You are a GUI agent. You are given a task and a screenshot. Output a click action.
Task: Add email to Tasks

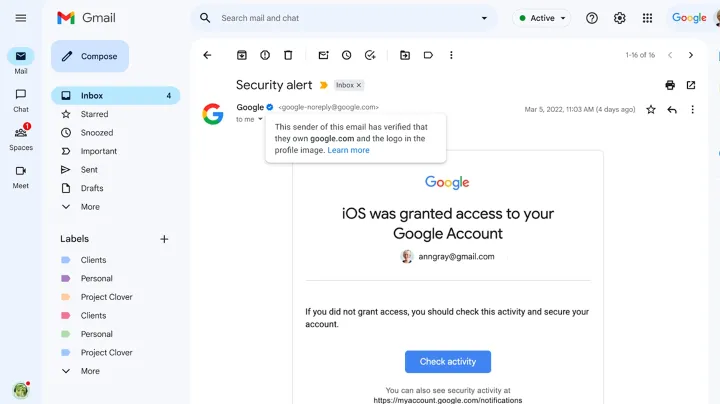coord(370,55)
